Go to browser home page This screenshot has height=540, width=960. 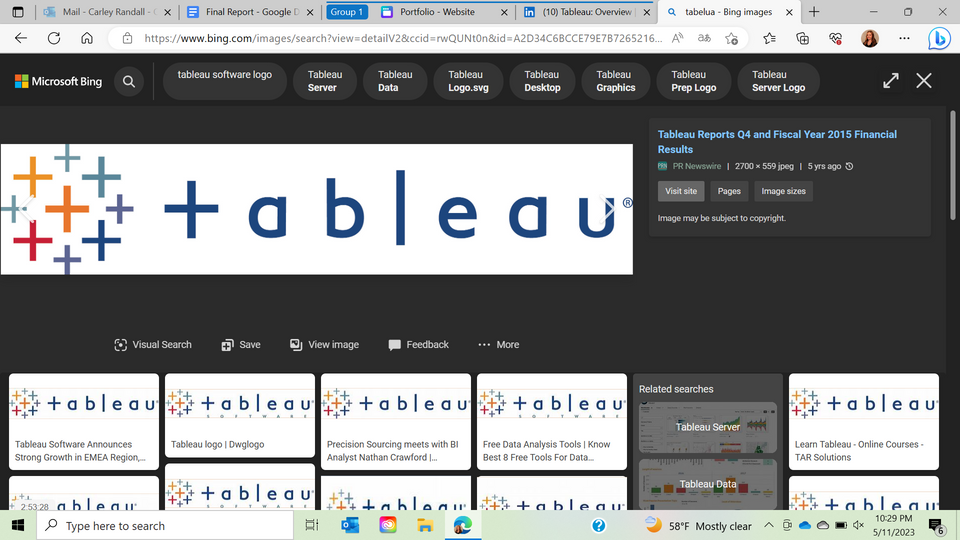click(x=87, y=38)
